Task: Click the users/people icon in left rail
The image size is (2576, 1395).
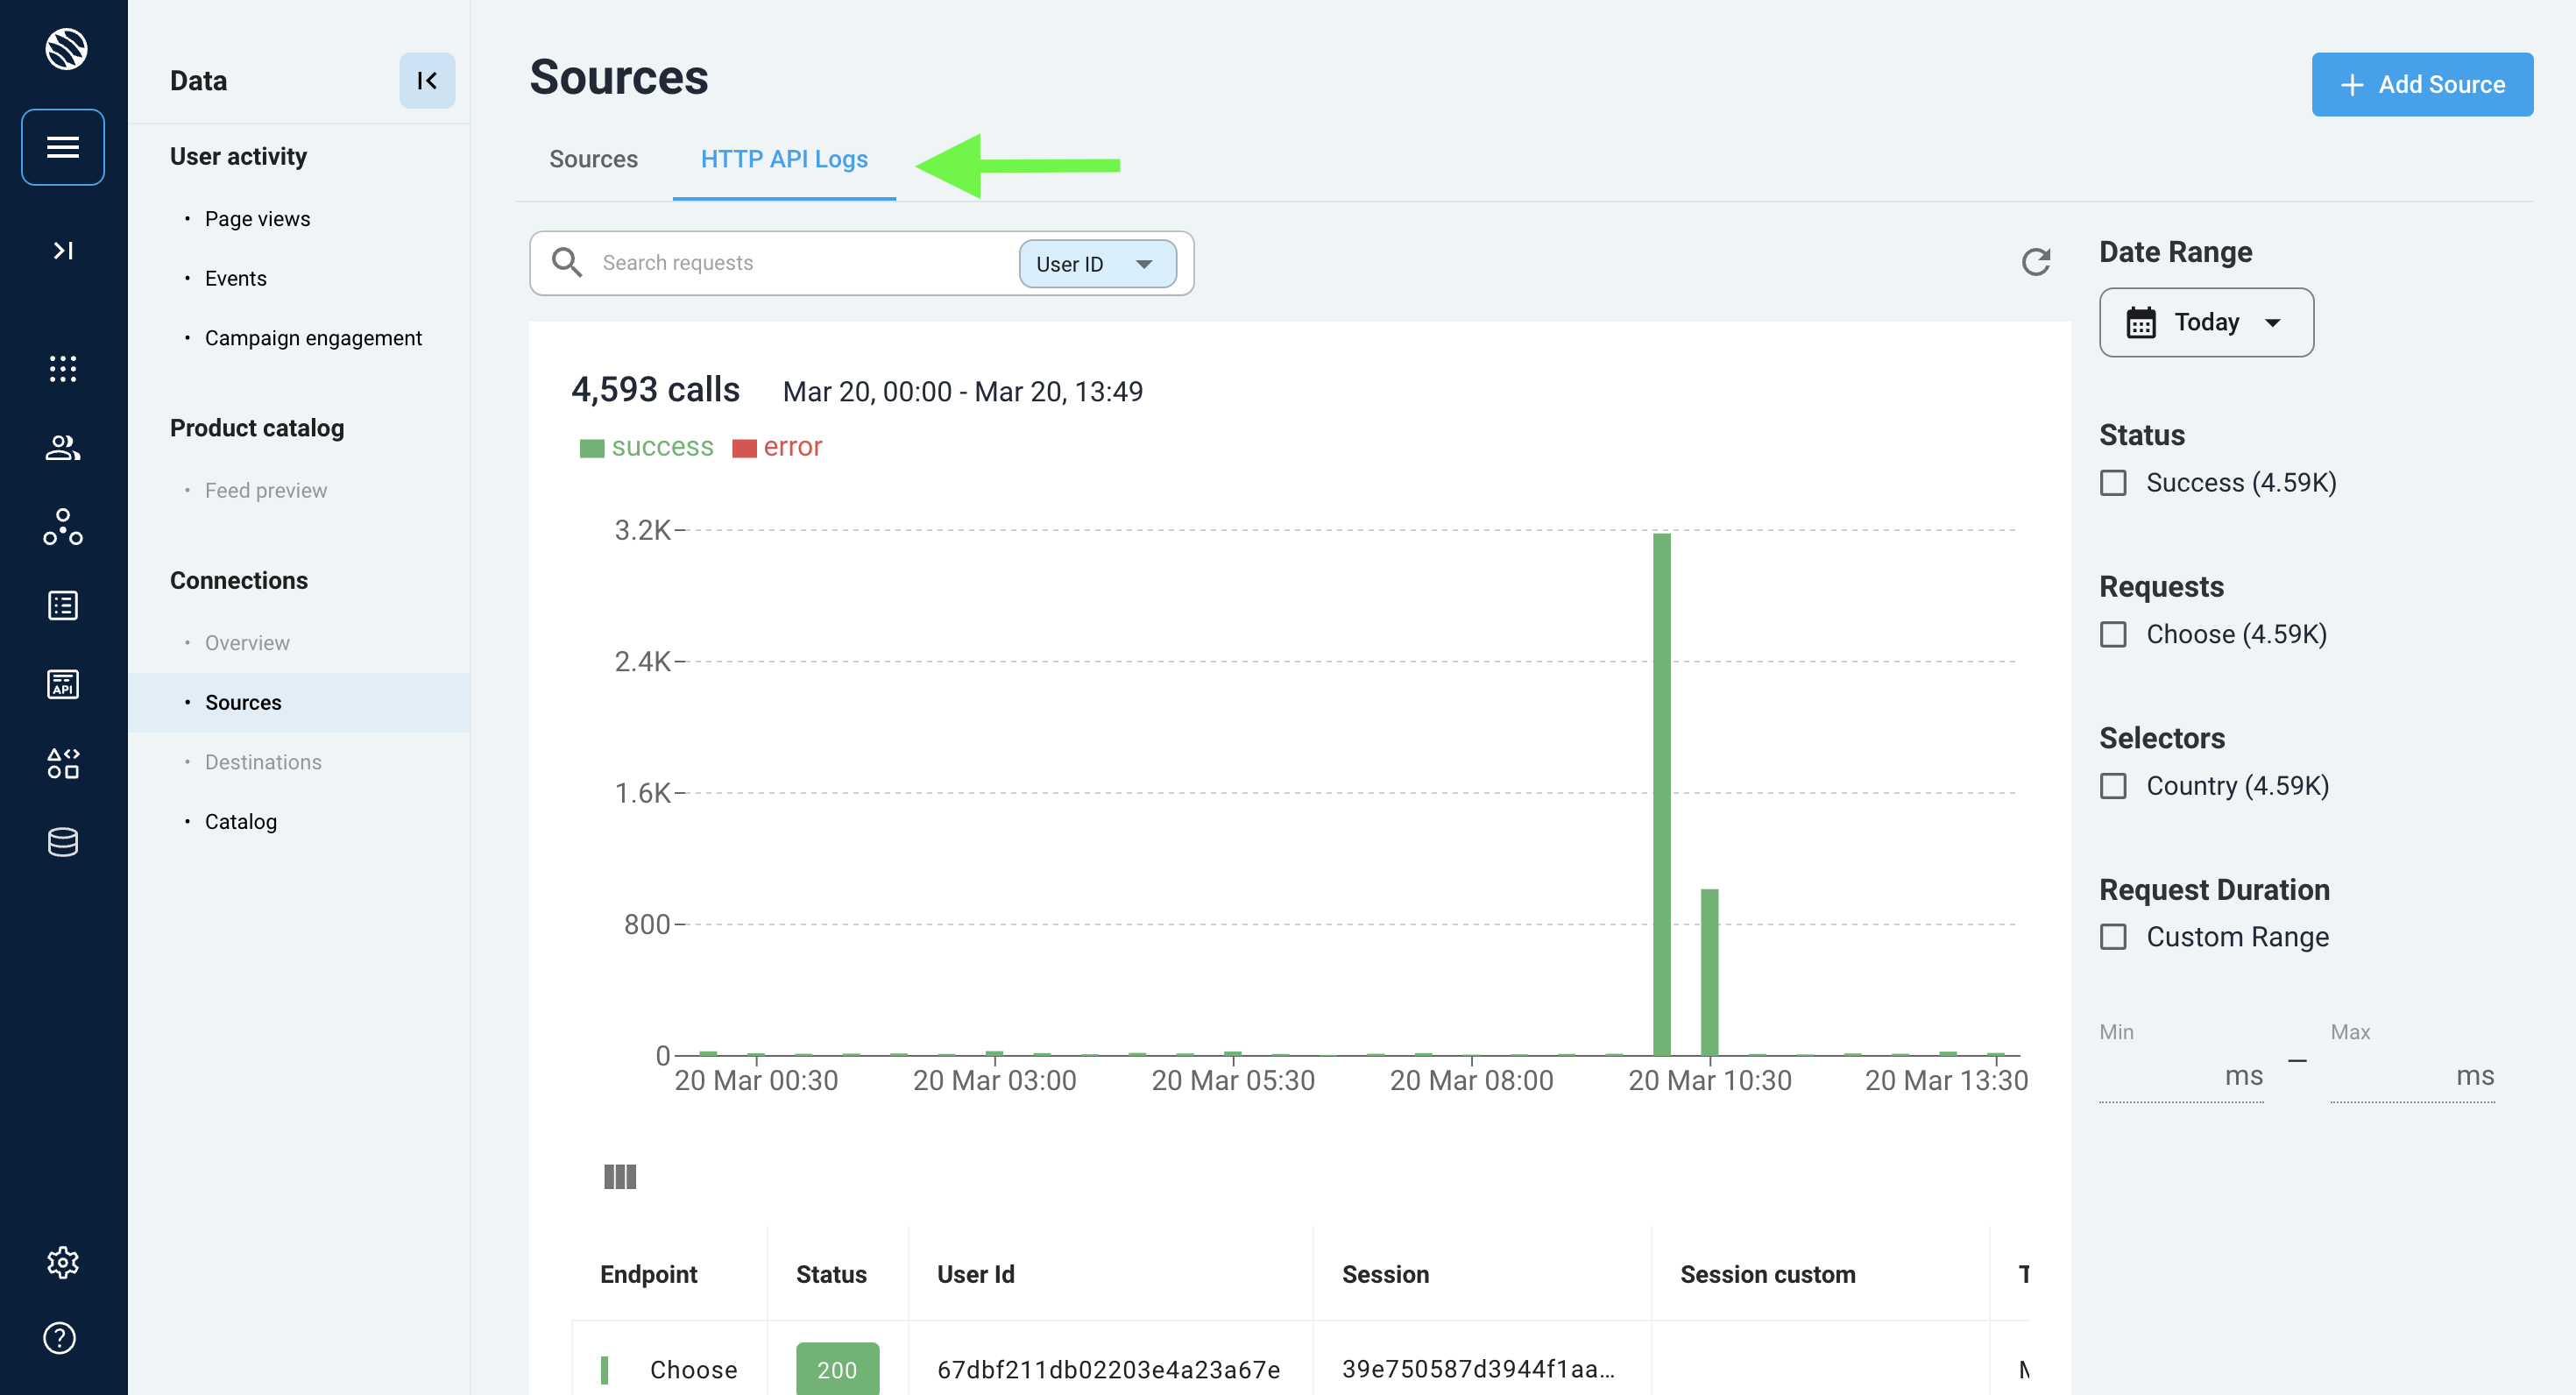Action: click(x=63, y=447)
